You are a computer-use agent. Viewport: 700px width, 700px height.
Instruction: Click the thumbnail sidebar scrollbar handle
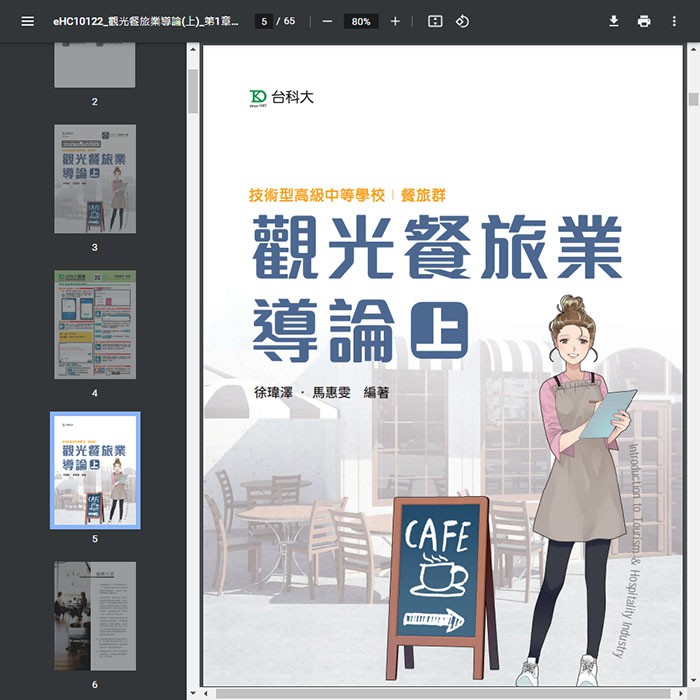point(193,90)
